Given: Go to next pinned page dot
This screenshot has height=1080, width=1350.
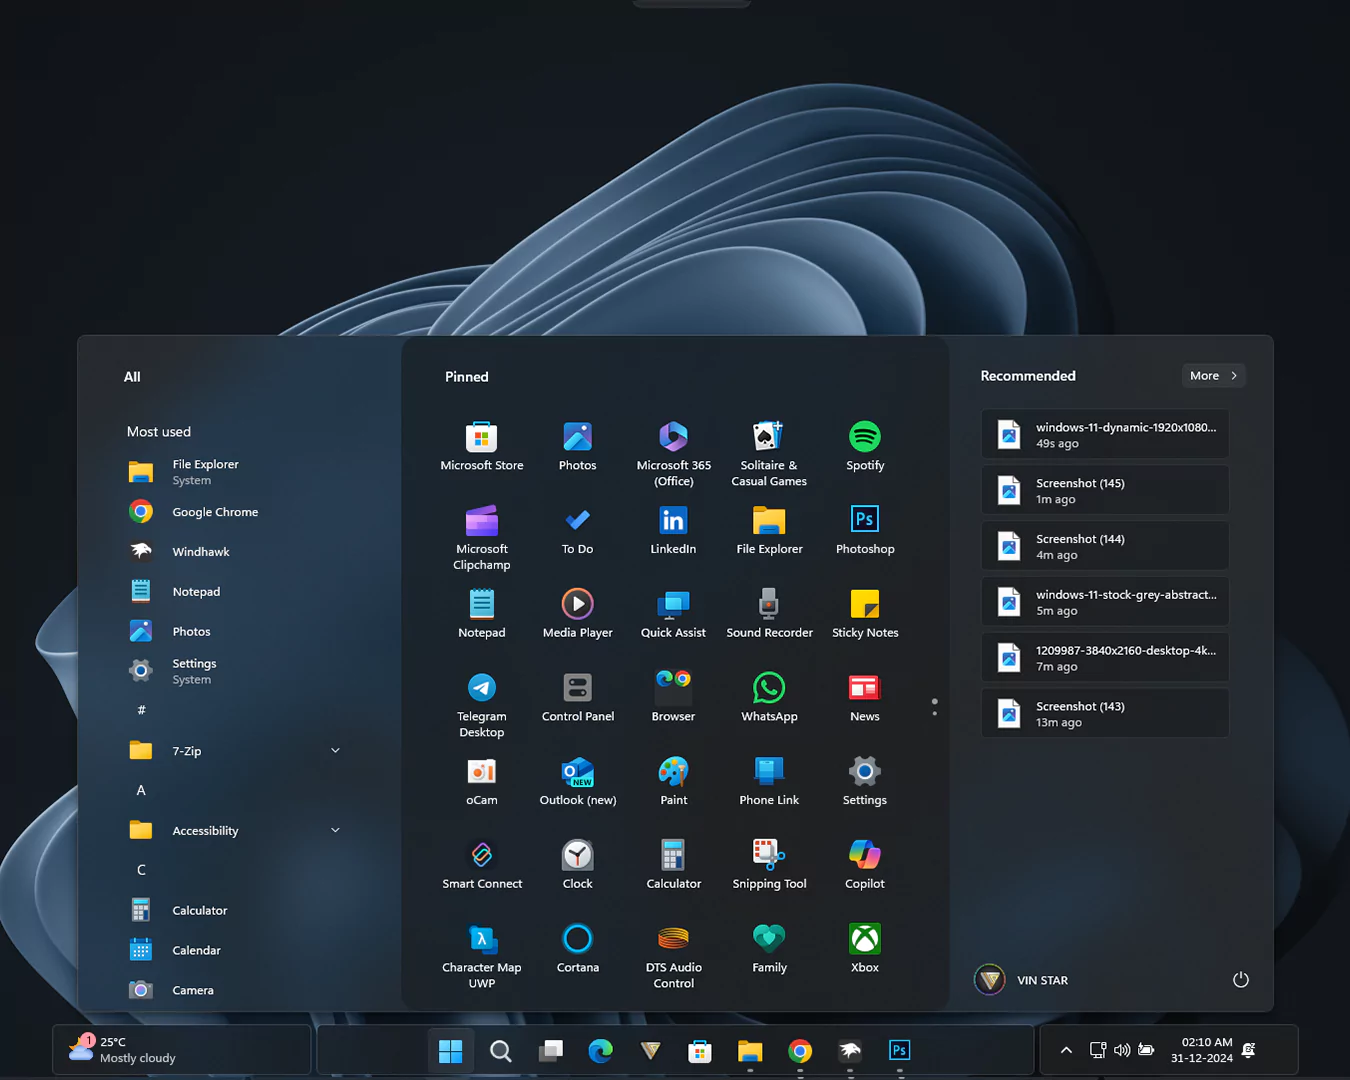Looking at the screenshot, I should pyautogui.click(x=935, y=713).
